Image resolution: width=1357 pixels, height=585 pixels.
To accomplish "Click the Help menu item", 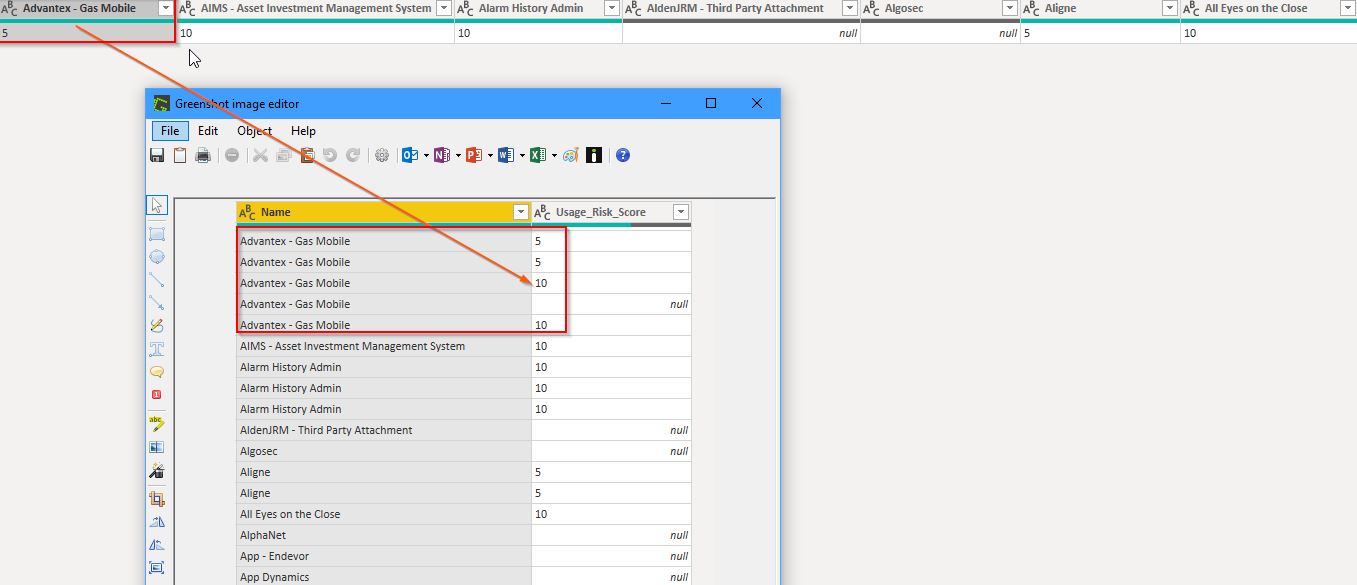I will (x=302, y=130).
